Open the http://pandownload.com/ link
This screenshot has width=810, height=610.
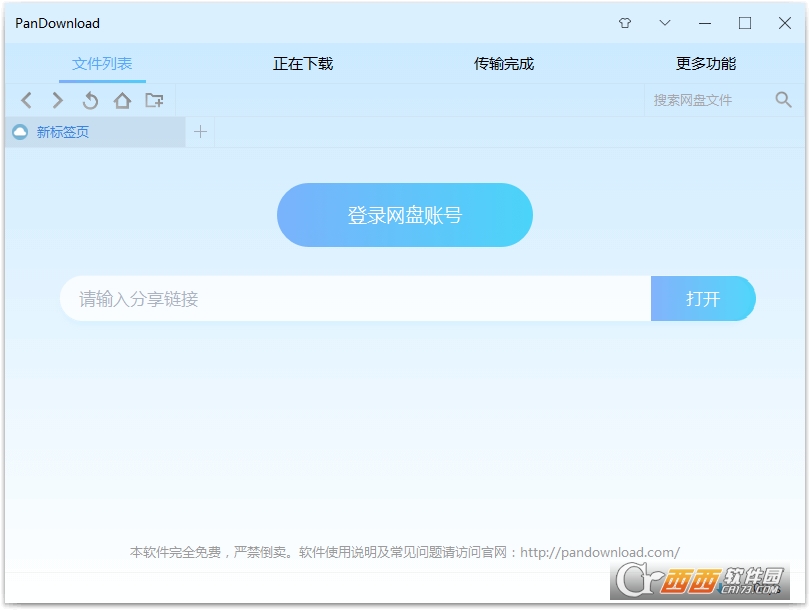(600, 552)
